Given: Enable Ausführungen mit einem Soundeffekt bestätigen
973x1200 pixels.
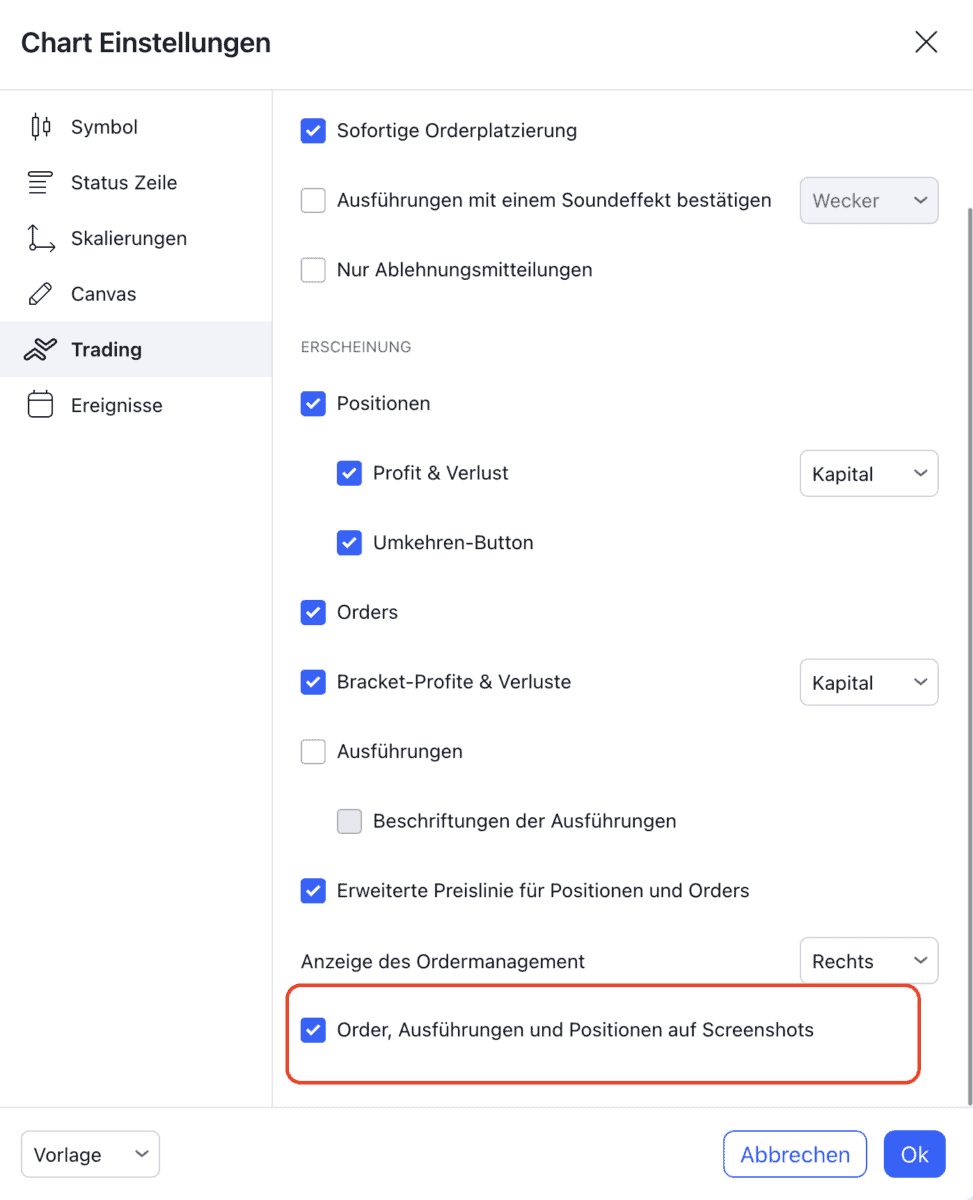Looking at the screenshot, I should click(x=313, y=200).
